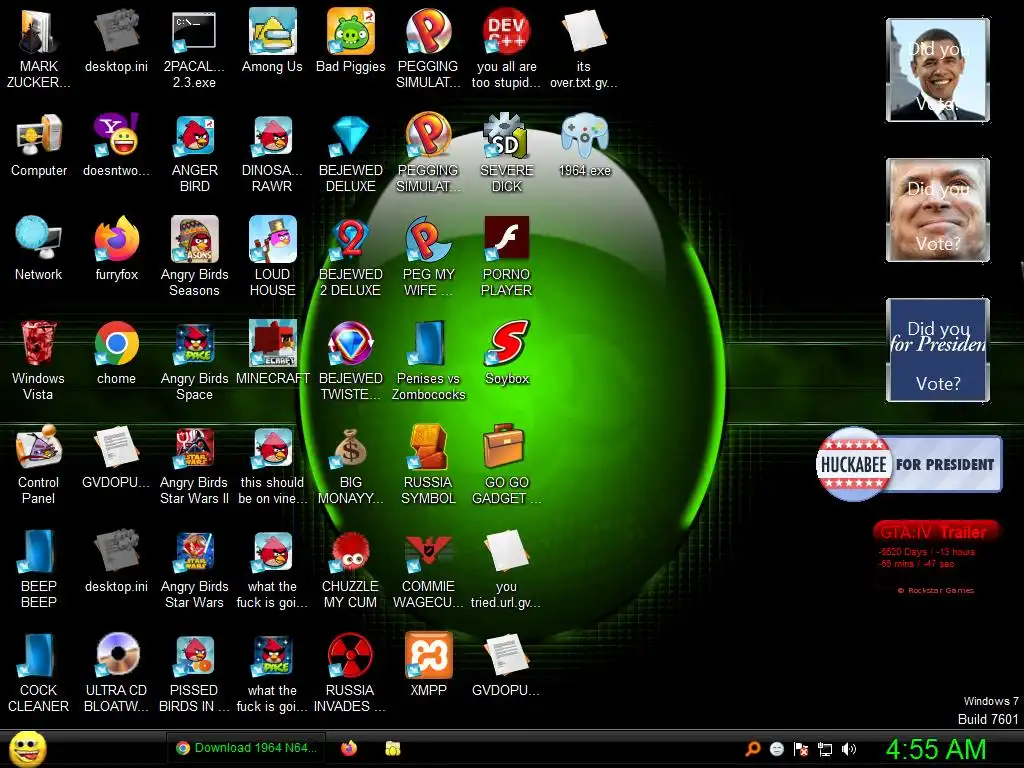Image resolution: width=1024 pixels, height=768 pixels.
Task: Open the volume speaker tray icon
Action: [848, 749]
